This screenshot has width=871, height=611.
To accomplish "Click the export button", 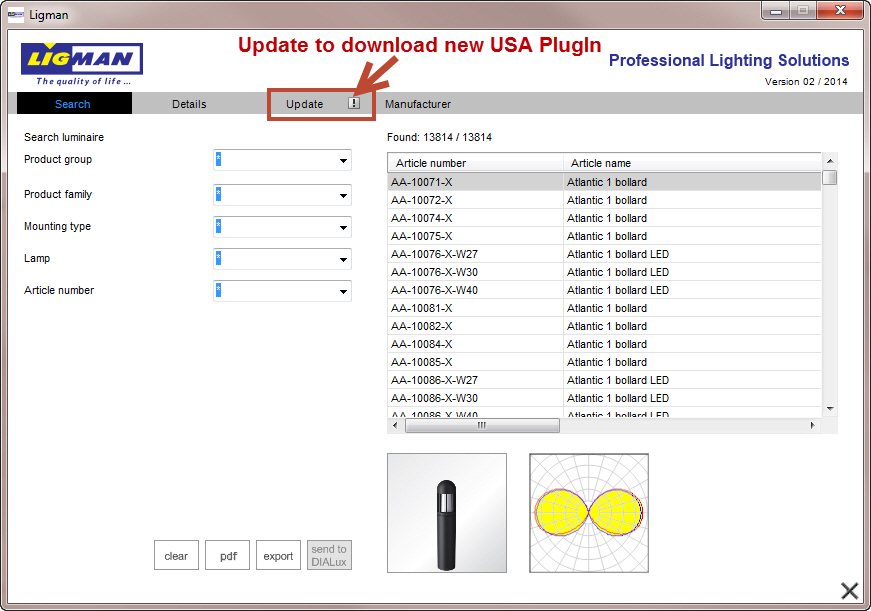I will click(x=278, y=555).
